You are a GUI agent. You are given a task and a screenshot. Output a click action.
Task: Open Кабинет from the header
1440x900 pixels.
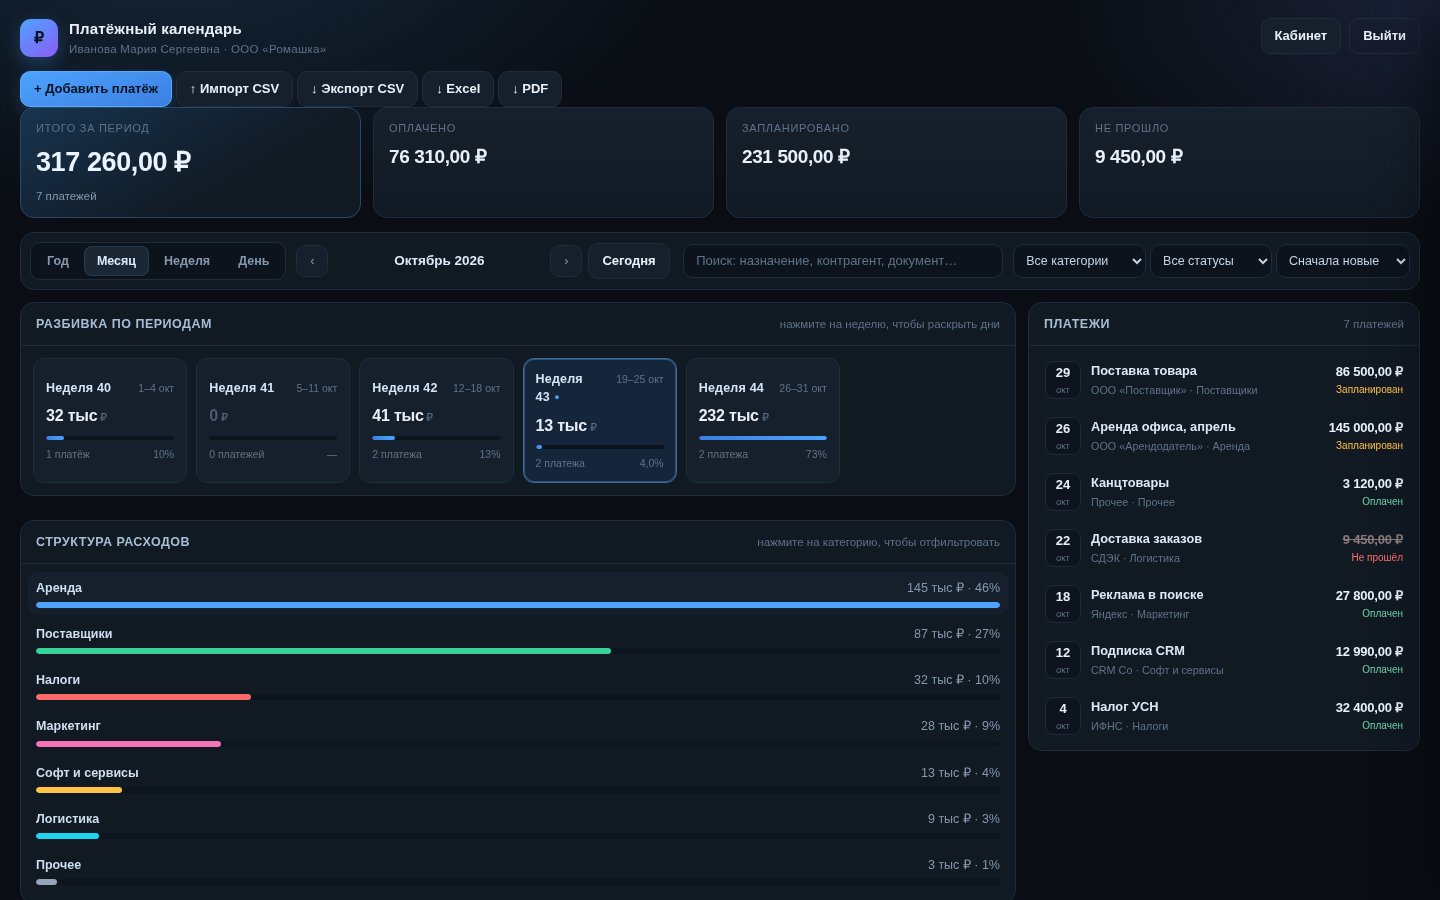click(x=1301, y=36)
